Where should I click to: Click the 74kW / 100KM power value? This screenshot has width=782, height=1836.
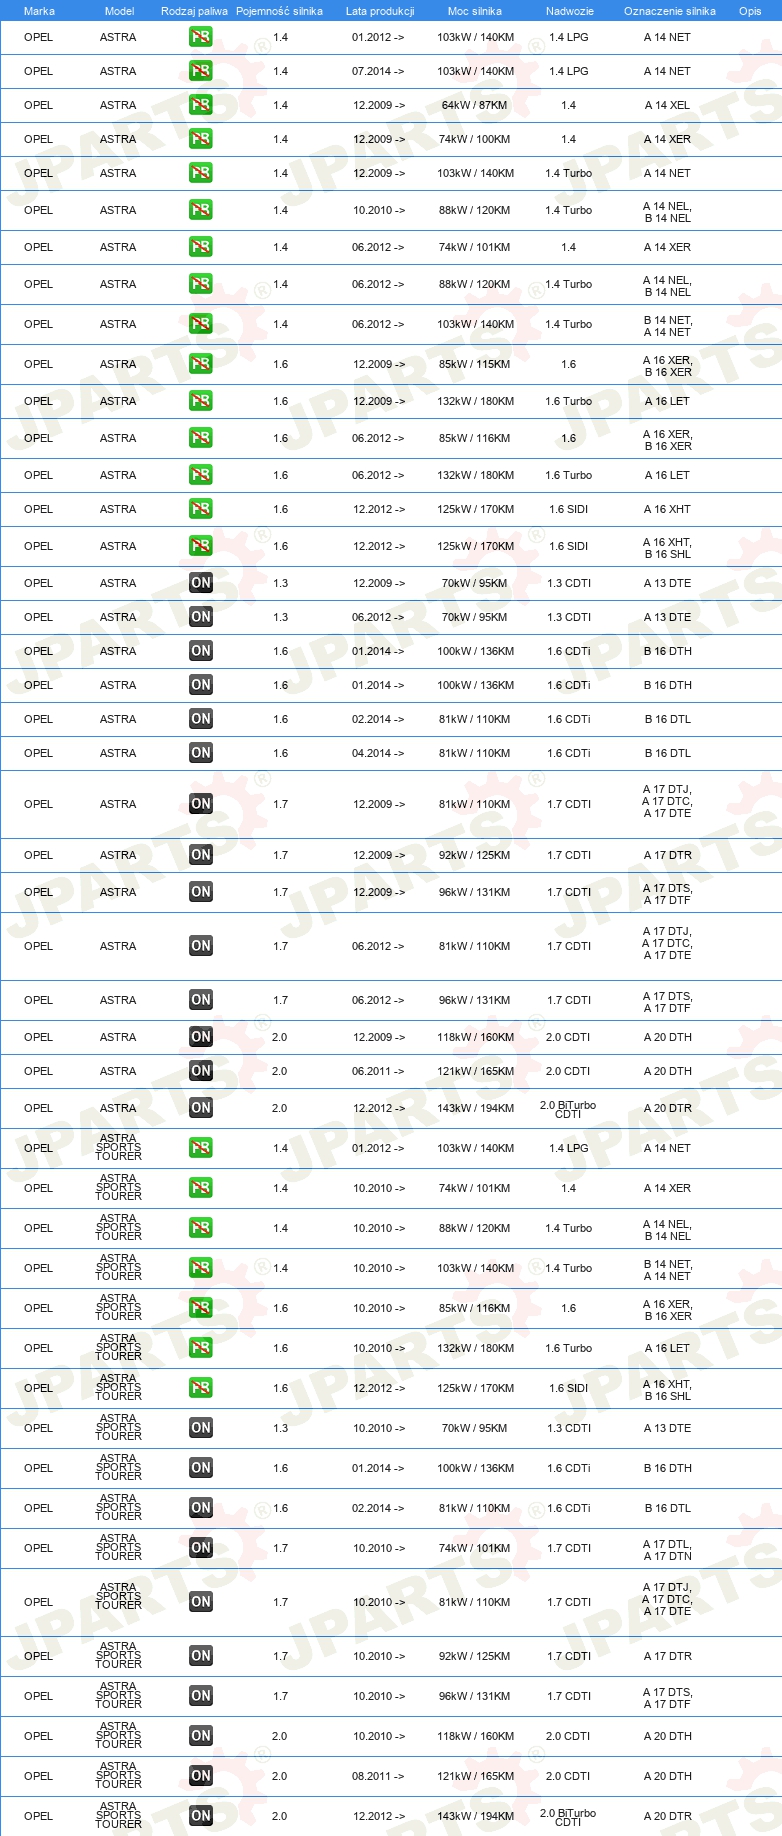coord(475,139)
